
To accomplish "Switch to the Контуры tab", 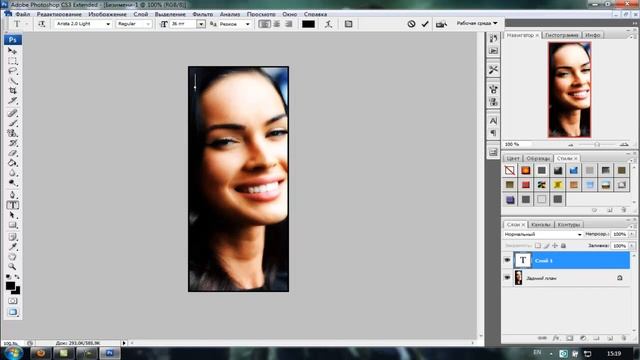I will click(x=569, y=224).
